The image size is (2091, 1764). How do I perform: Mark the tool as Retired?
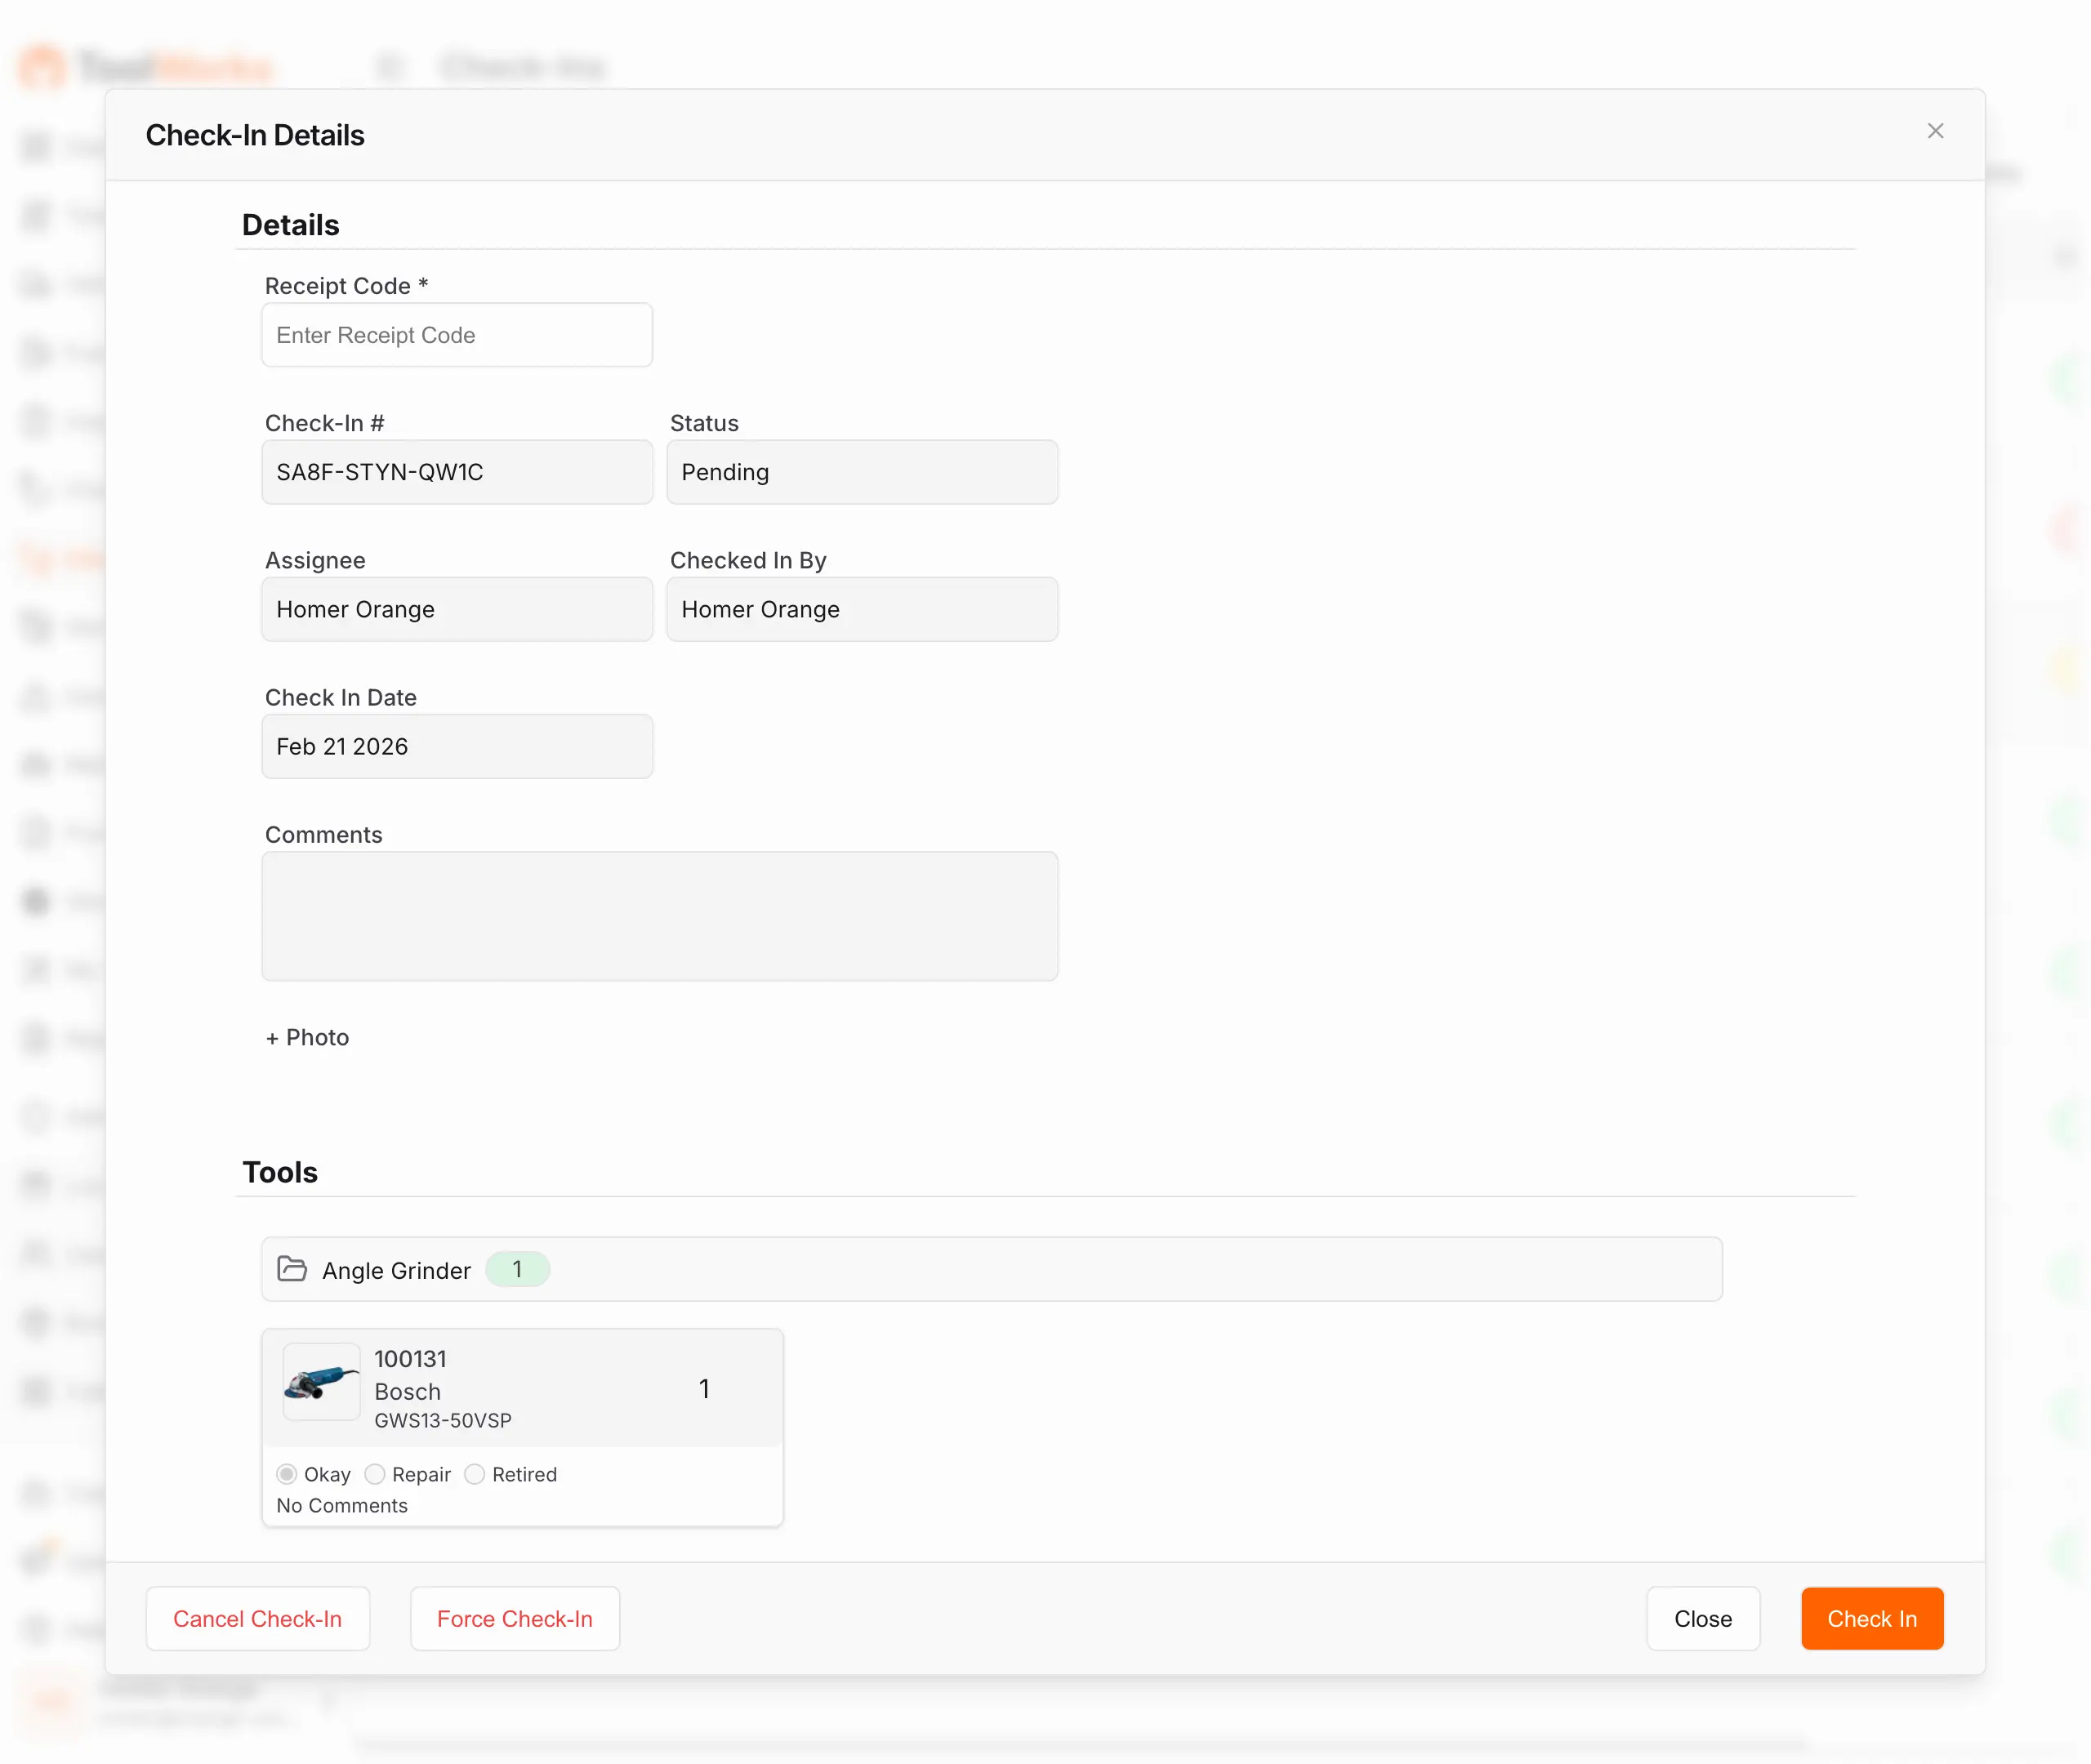pos(475,1474)
